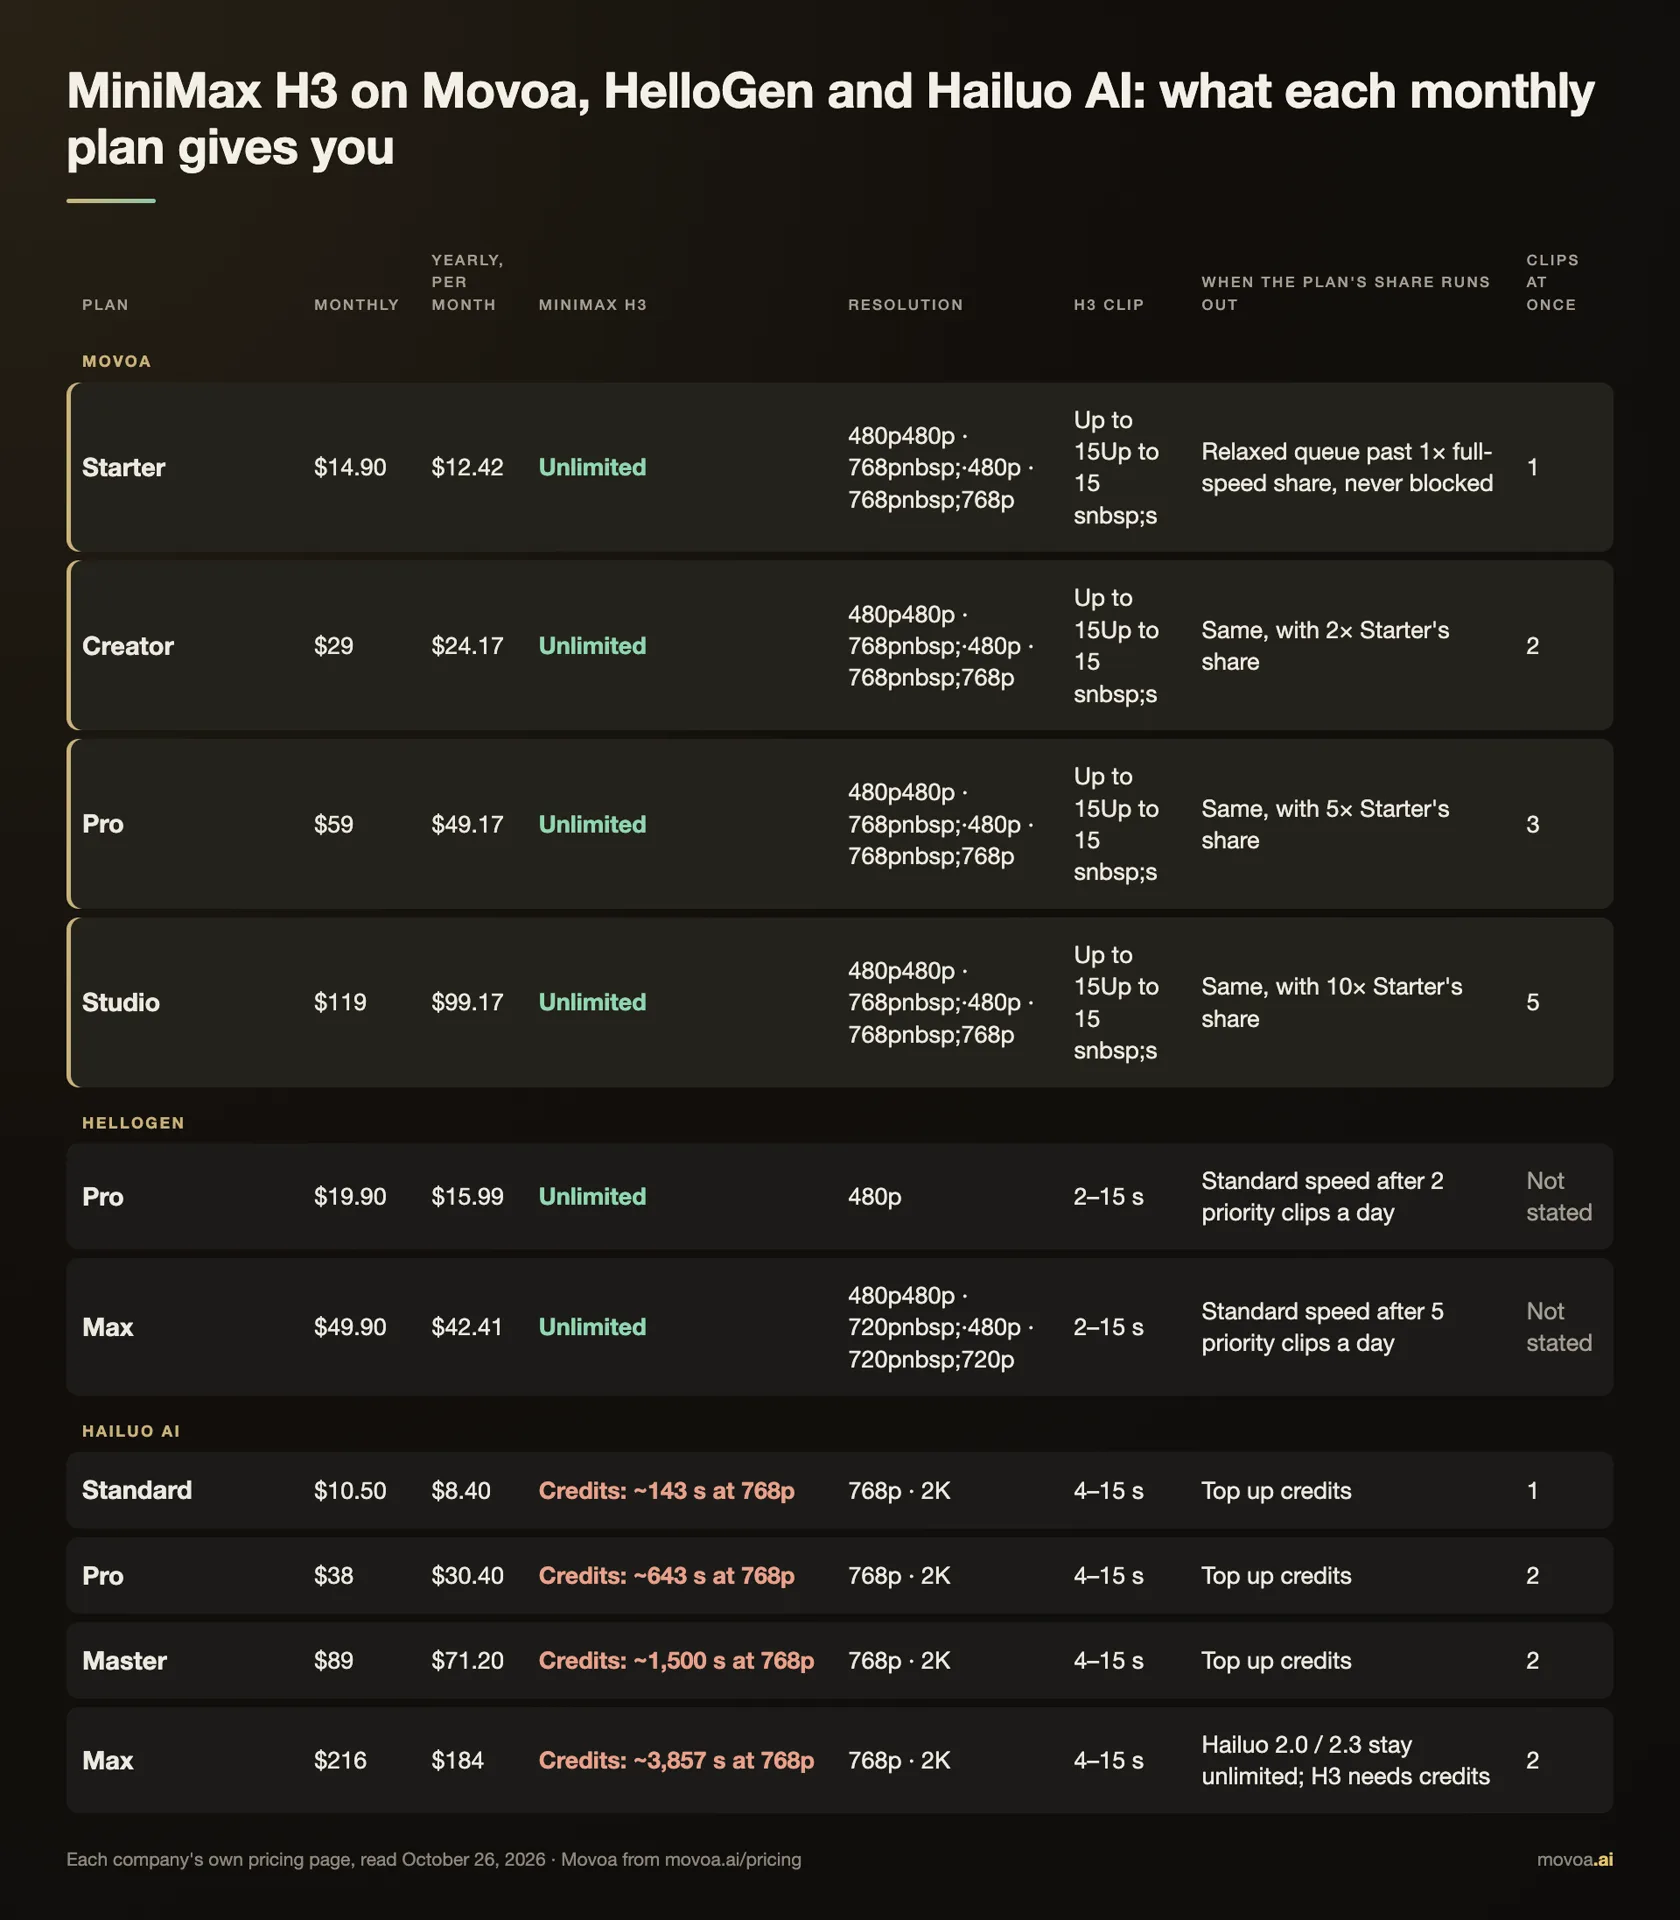Click the 'WHEN THE PLAN'S SHARE RUNS OUT' header
This screenshot has width=1680, height=1920.
tap(1345, 293)
